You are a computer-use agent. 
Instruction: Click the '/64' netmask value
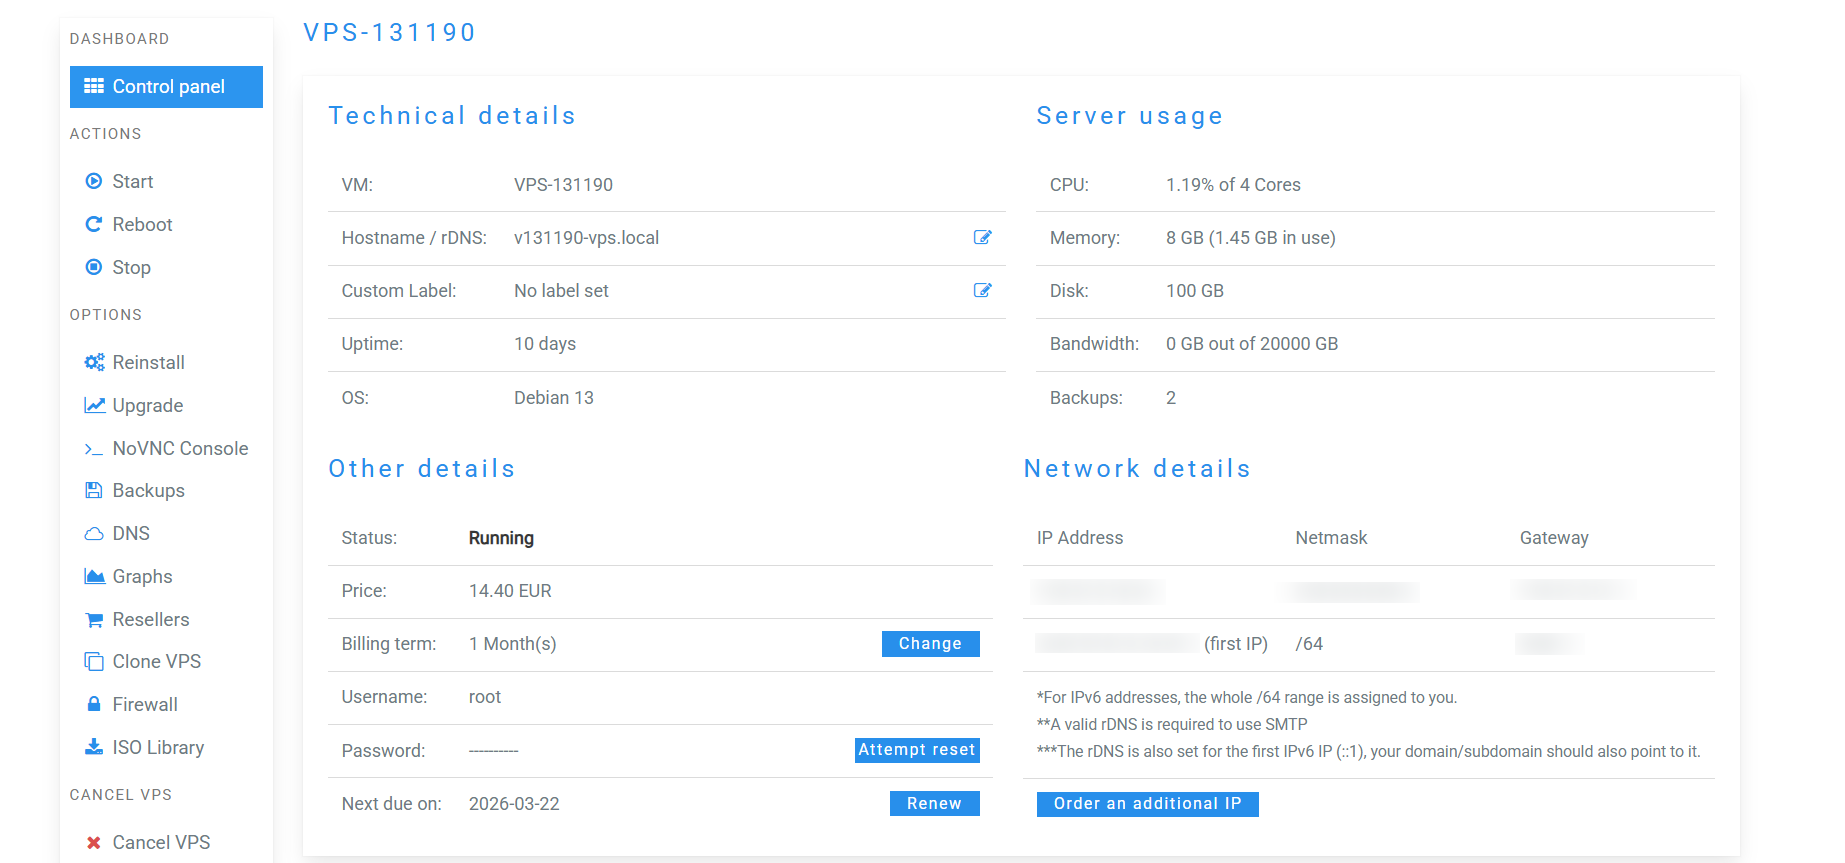coord(1309,644)
